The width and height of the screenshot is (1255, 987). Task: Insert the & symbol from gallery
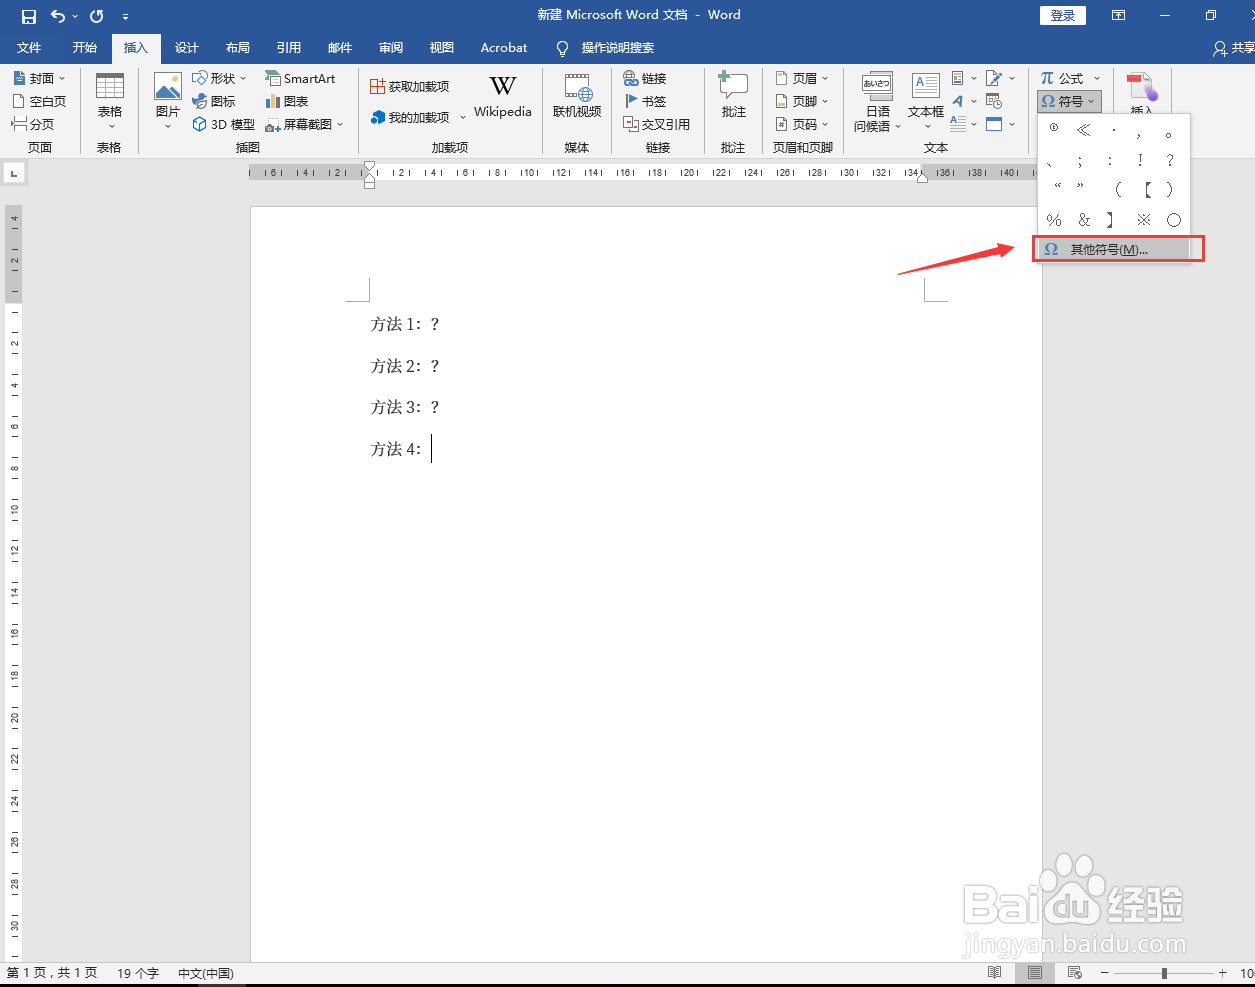click(1084, 220)
